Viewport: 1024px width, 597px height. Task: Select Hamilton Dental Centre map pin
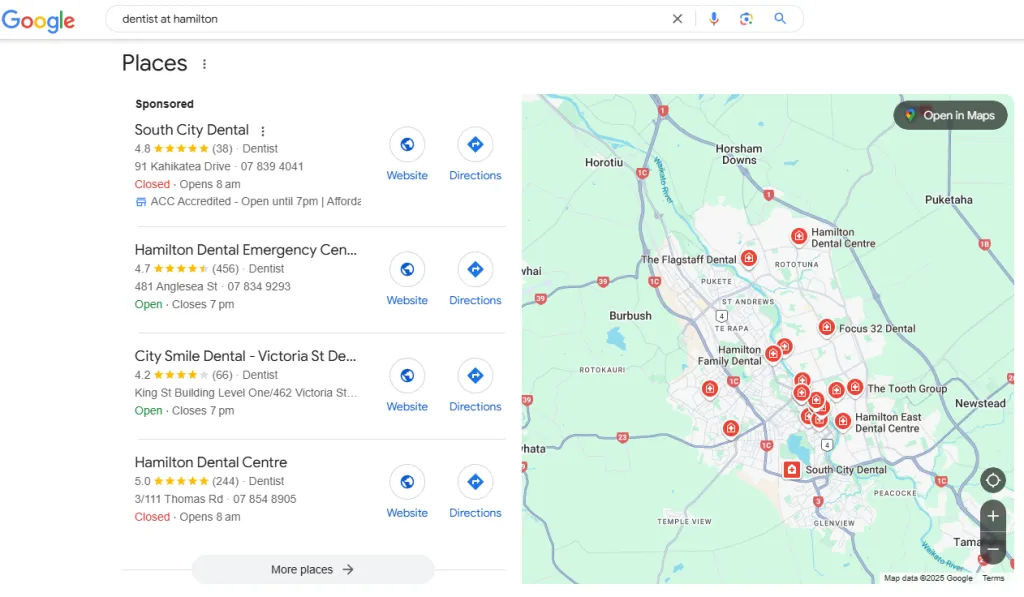click(x=799, y=236)
